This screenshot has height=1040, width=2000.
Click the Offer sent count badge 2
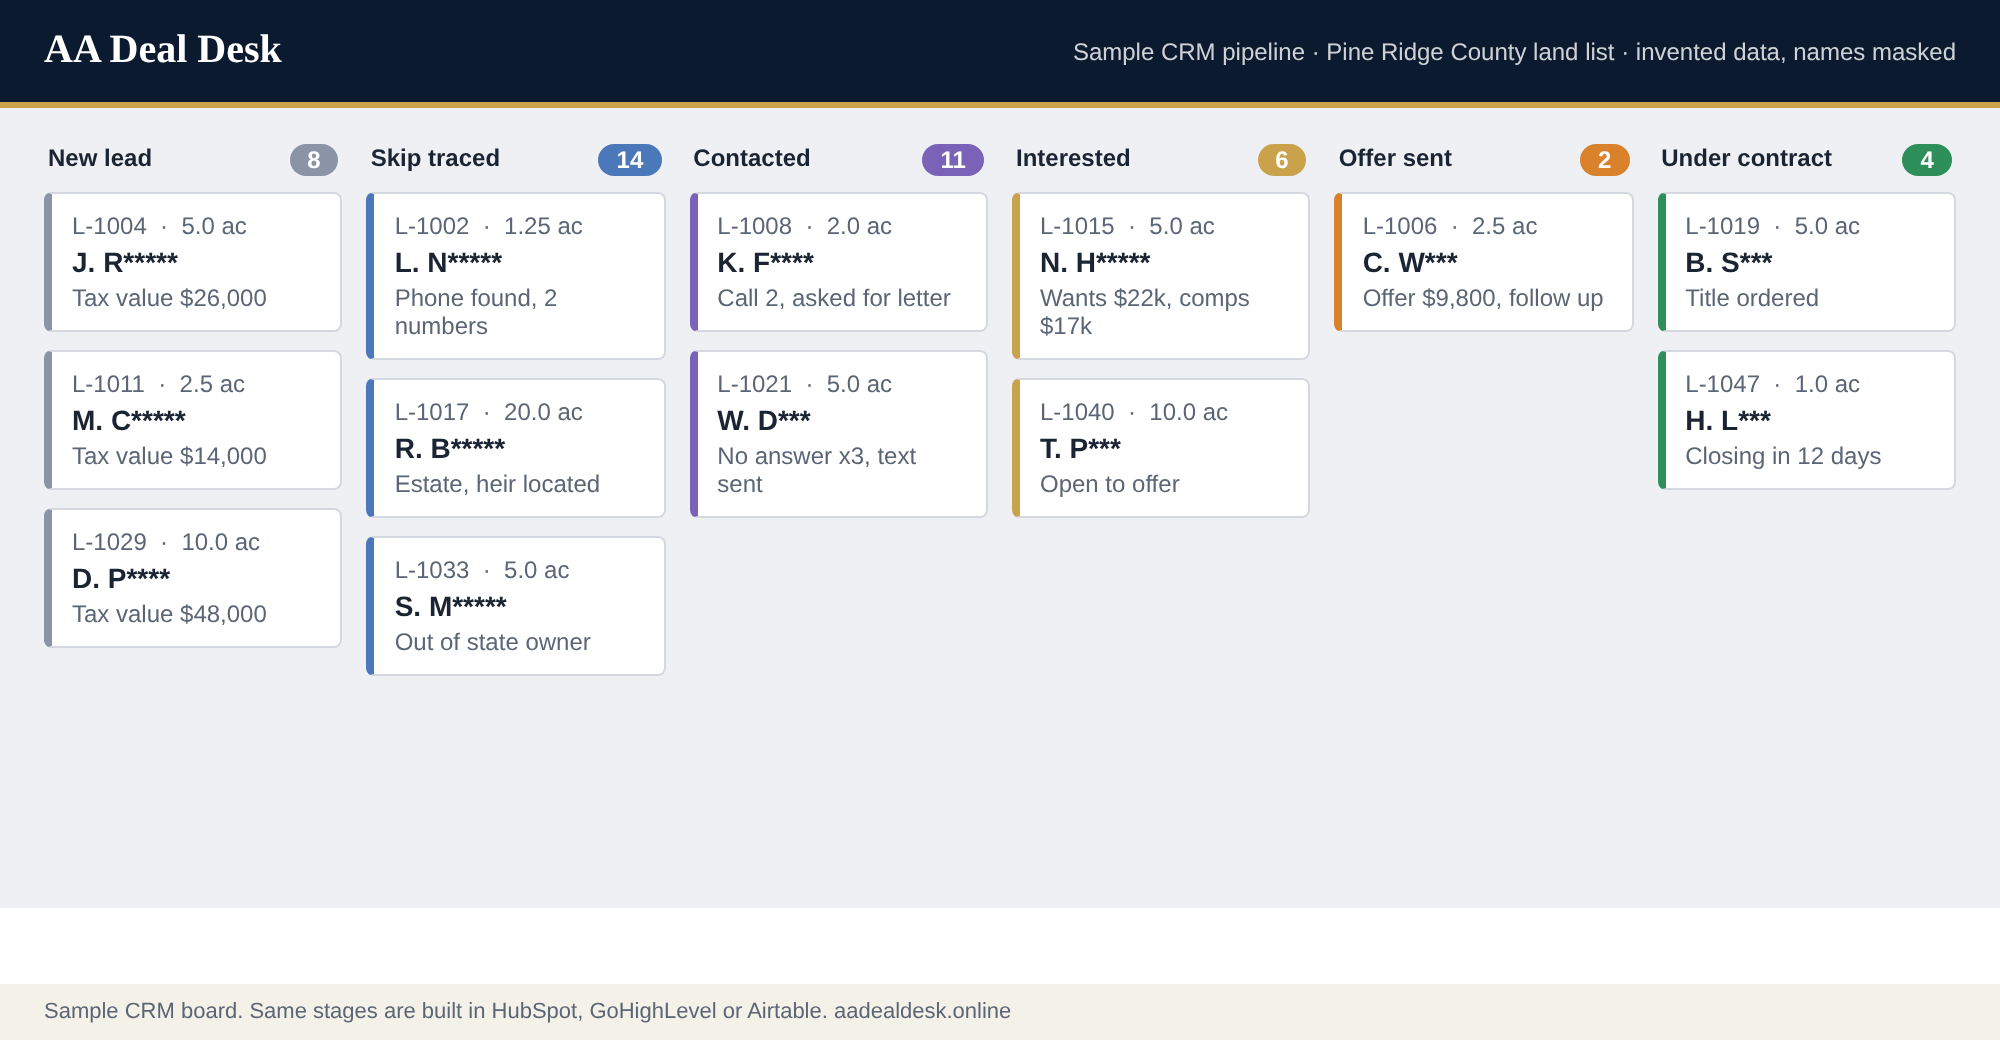point(1605,160)
